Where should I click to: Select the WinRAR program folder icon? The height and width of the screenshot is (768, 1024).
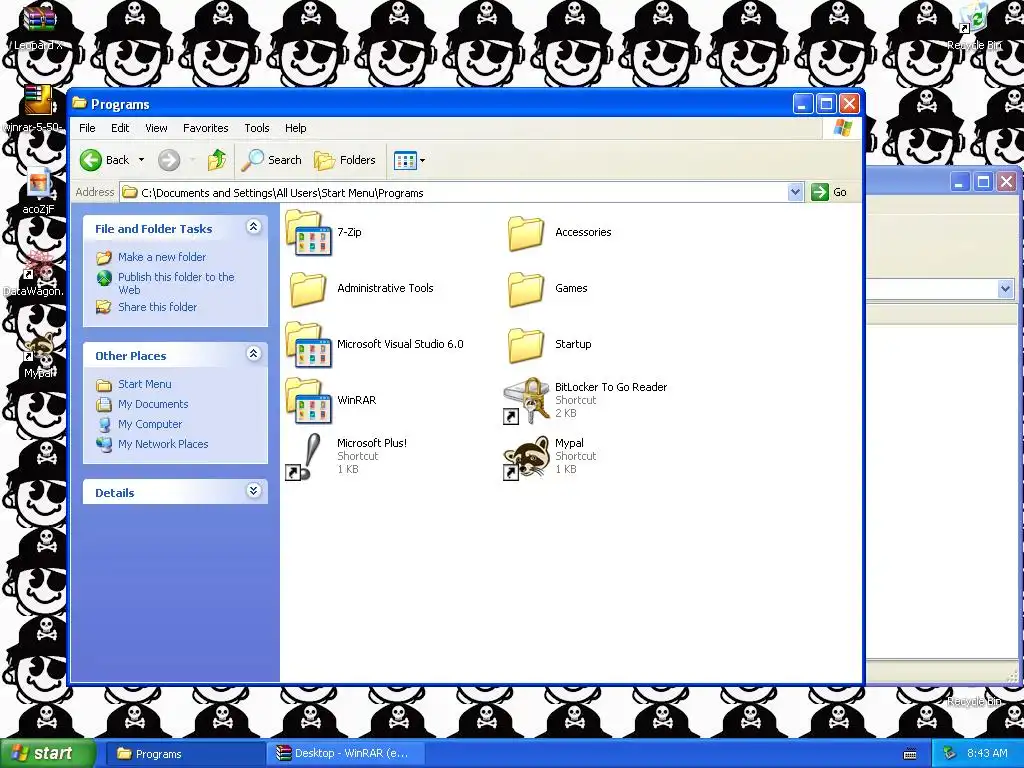[308, 401]
